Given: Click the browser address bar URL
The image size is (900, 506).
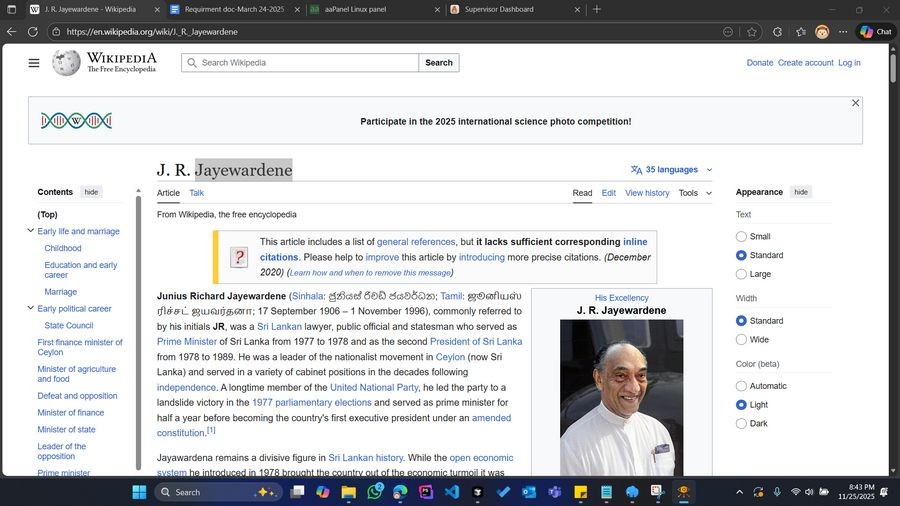Looking at the screenshot, I should pyautogui.click(x=152, y=32).
